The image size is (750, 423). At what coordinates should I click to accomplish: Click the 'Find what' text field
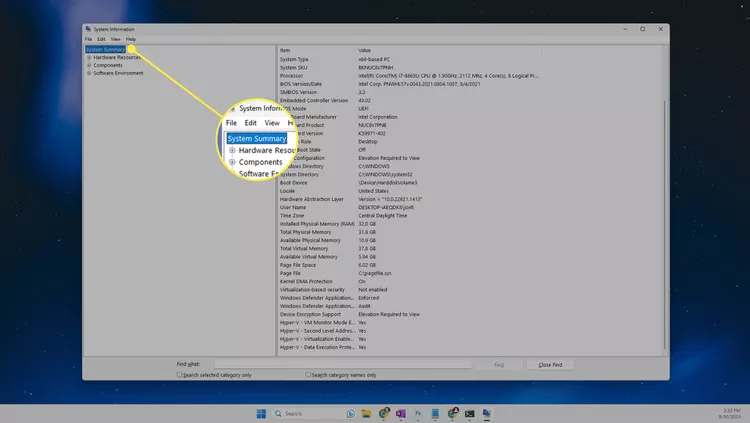[343, 364]
